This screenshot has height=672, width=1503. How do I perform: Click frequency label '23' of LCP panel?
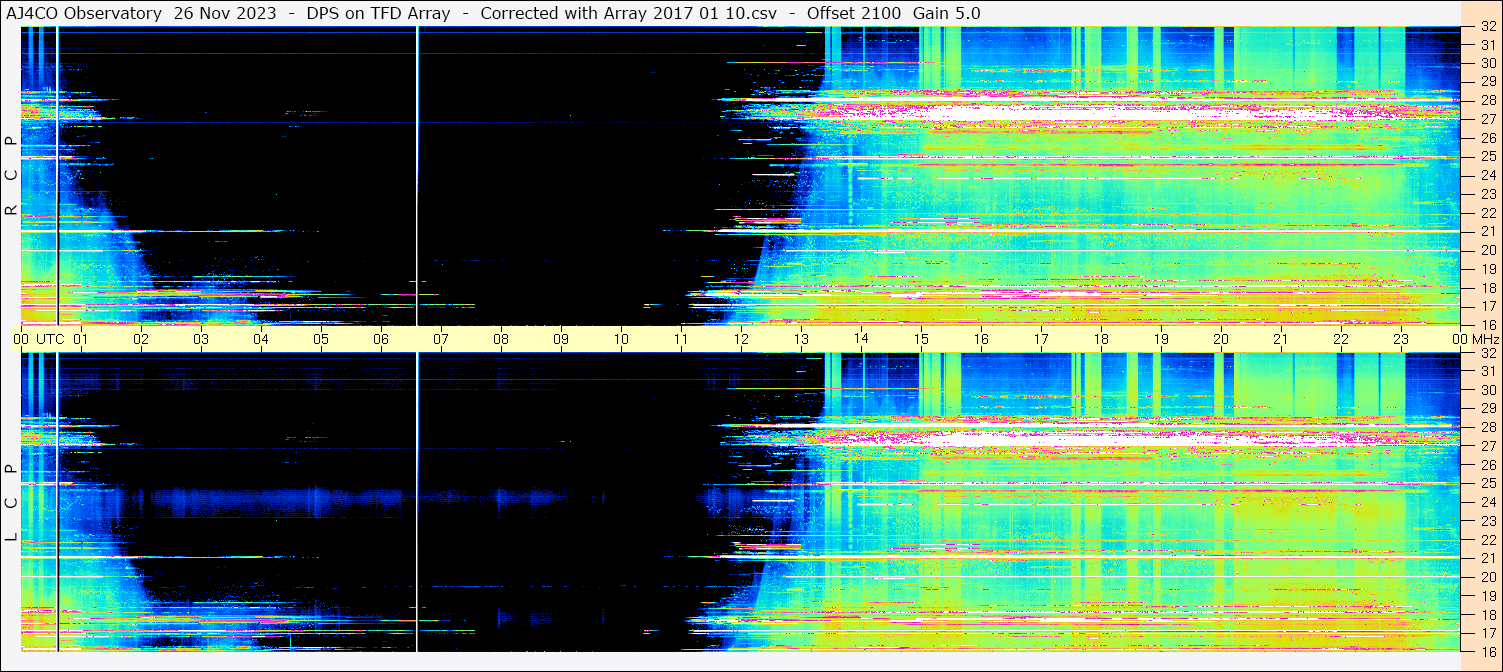[x=1487, y=521]
